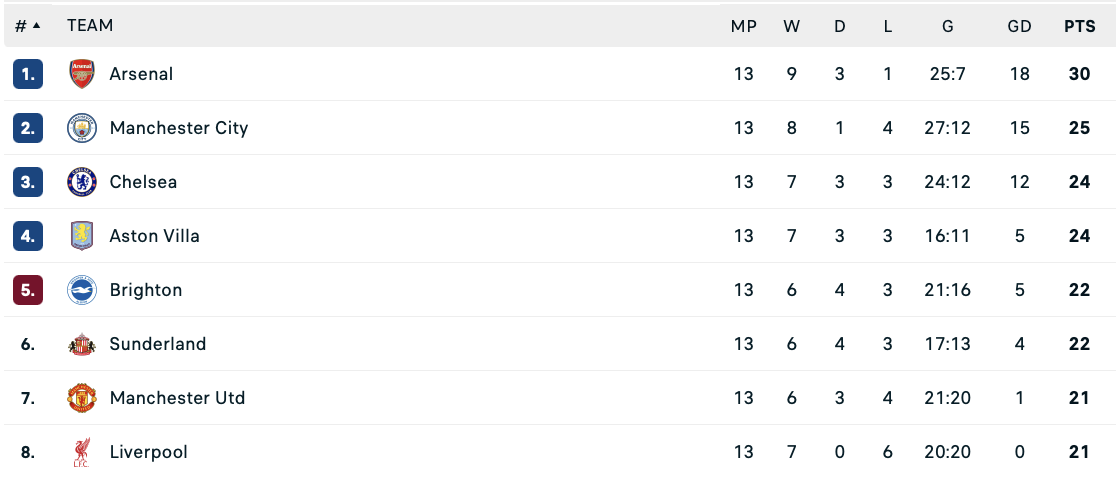Open the Arsenal team name link
The height and width of the screenshot is (478, 1116).
pos(141,74)
